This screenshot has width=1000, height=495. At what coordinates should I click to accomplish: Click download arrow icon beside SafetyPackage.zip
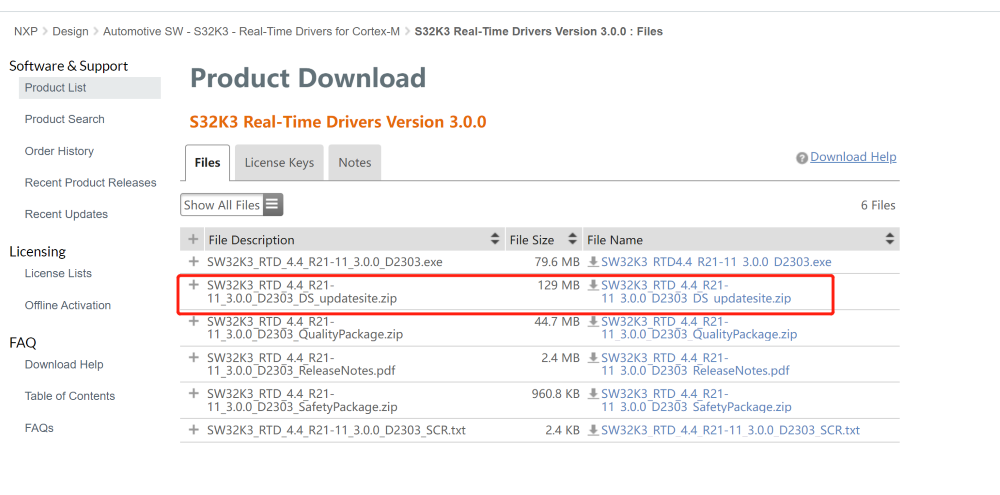(x=593, y=394)
